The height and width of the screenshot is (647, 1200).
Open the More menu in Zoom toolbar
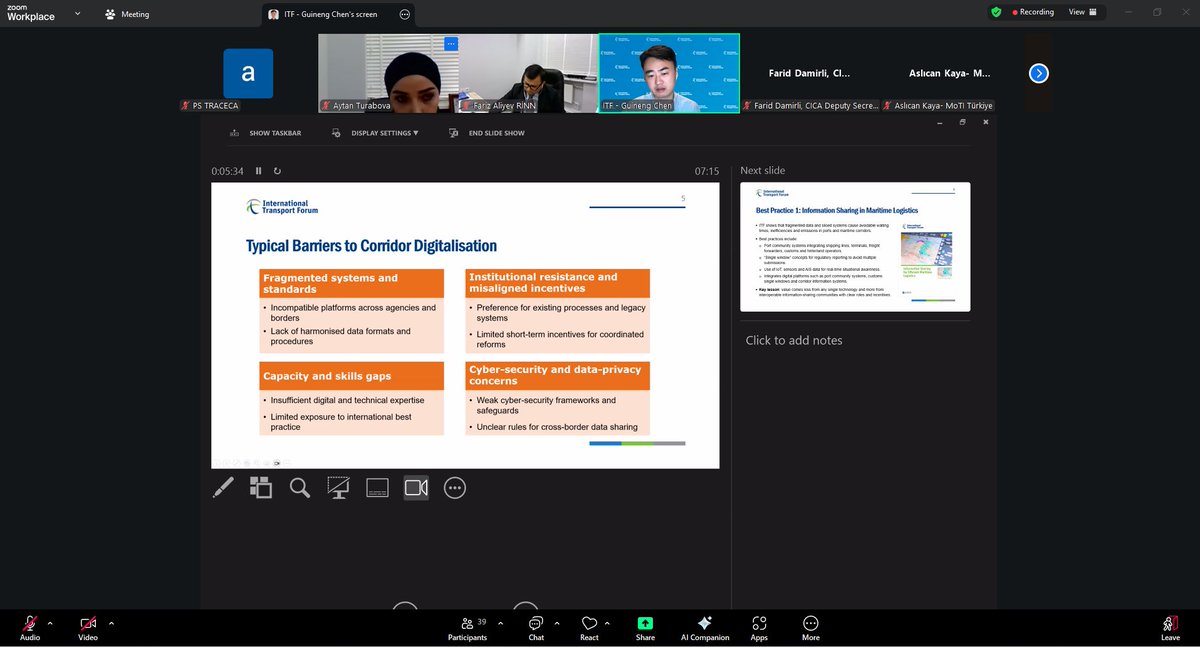811,626
